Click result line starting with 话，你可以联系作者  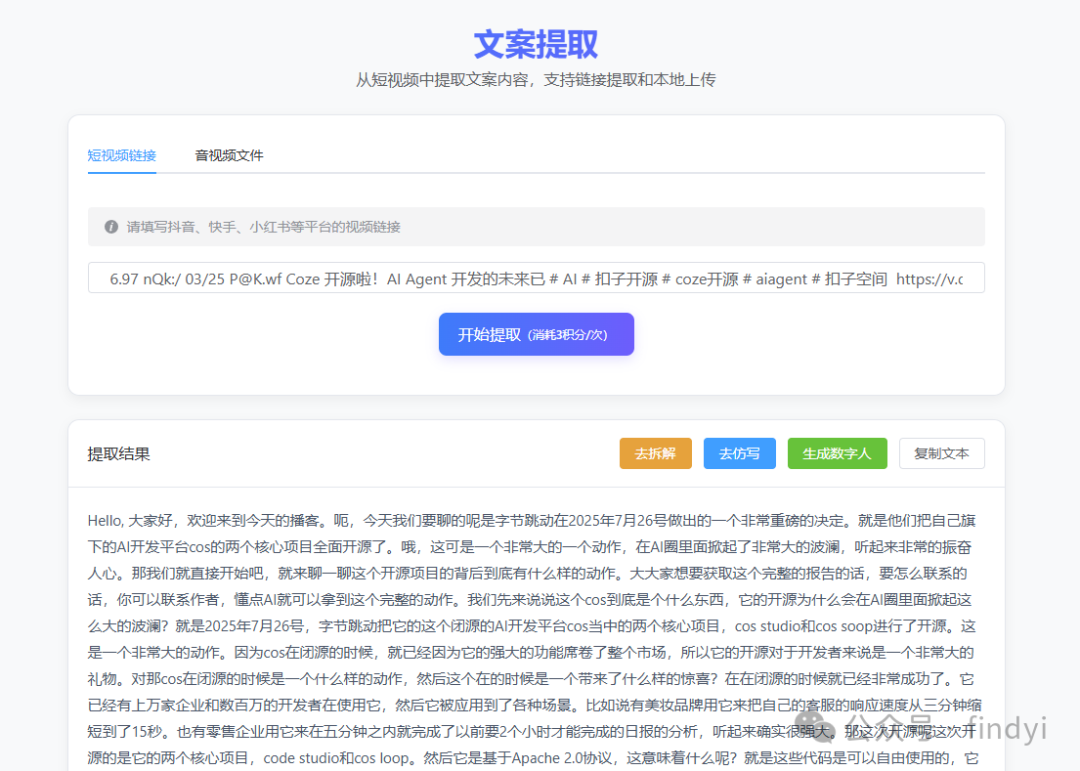pos(529,599)
